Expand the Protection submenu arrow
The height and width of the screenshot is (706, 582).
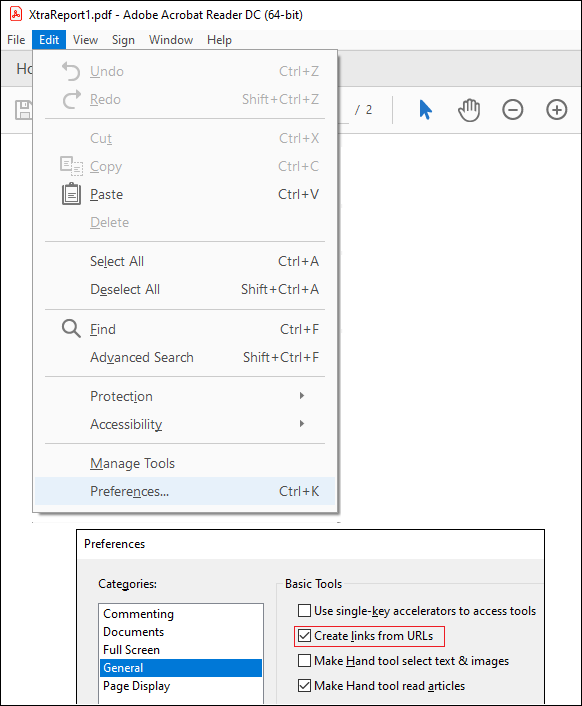coord(302,396)
